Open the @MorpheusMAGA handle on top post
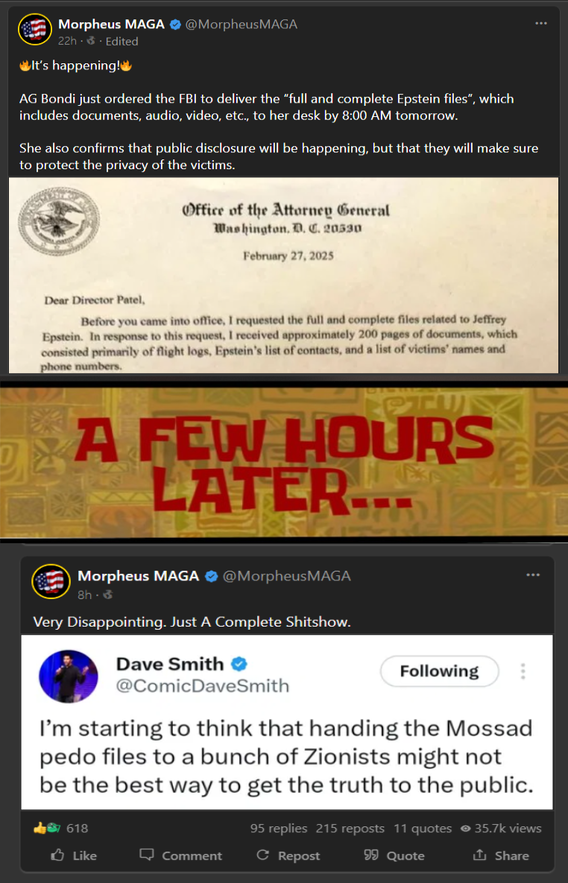568x883 pixels. click(241, 24)
